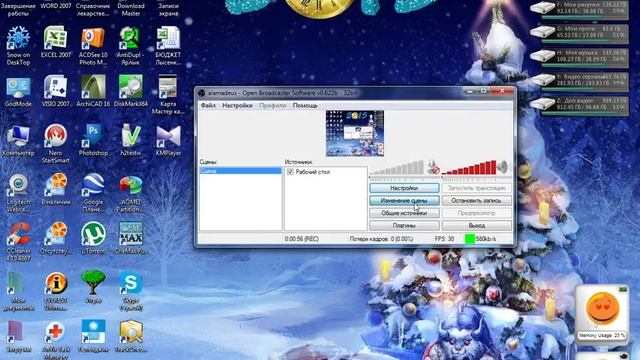Select the Загрузки folder shortcut
Image resolution: width=640 pixels, height=360 pixels.
(x=18, y=336)
